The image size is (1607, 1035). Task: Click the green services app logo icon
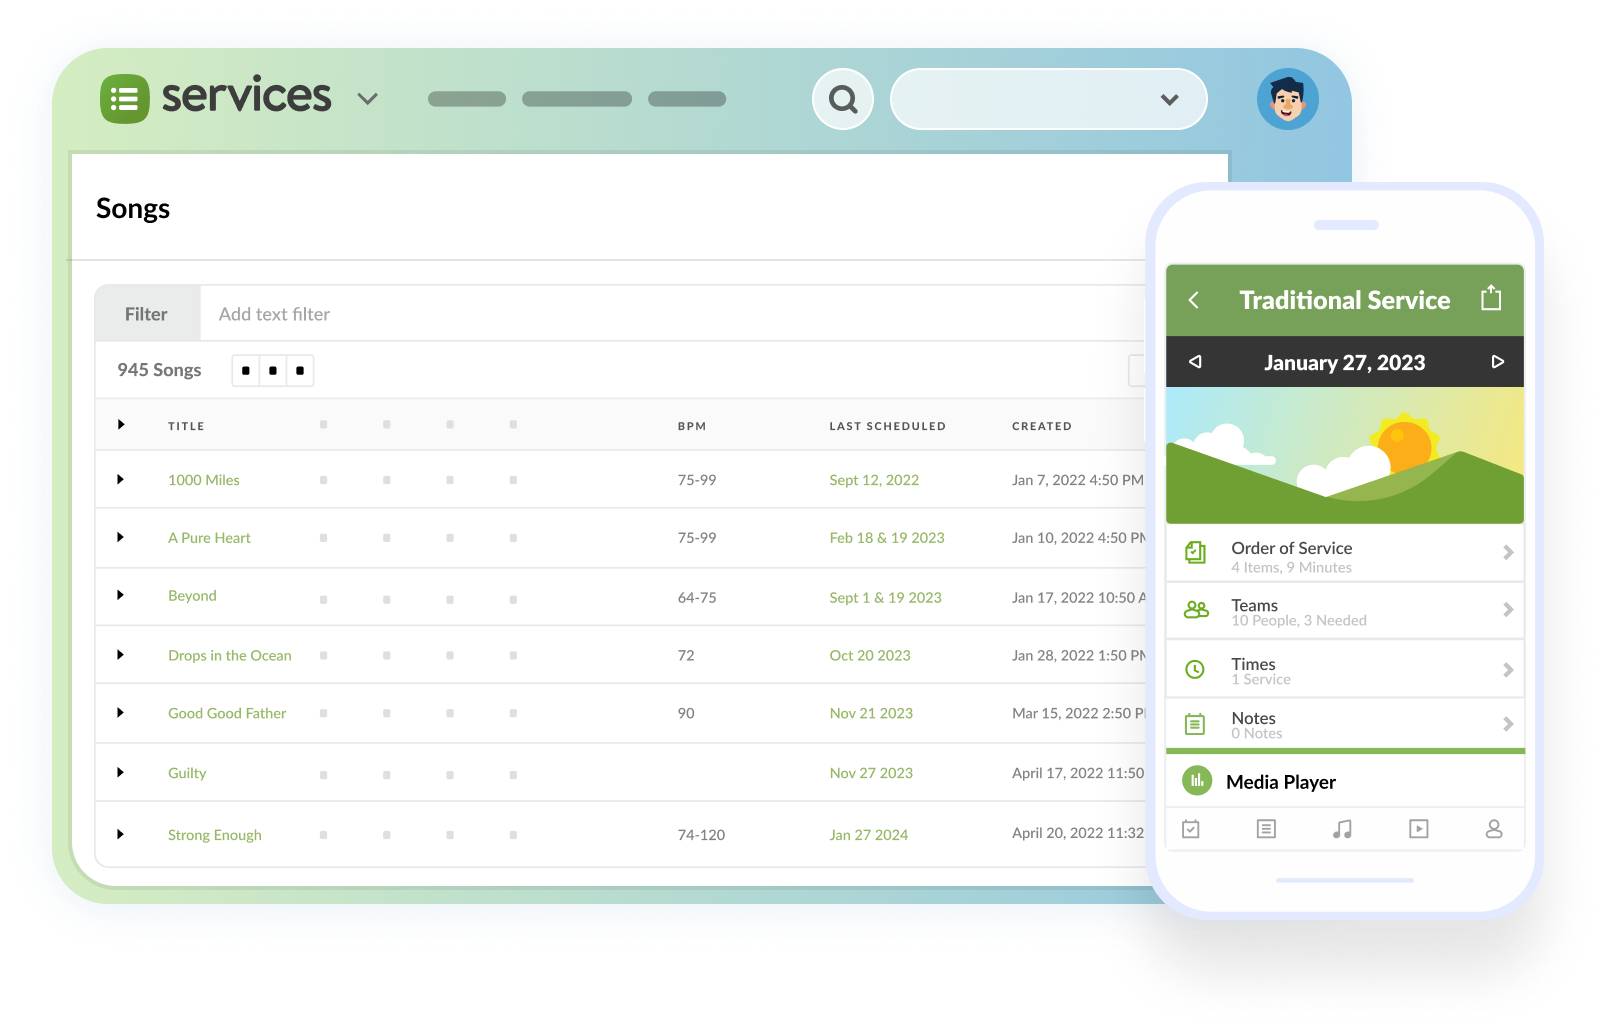(125, 99)
